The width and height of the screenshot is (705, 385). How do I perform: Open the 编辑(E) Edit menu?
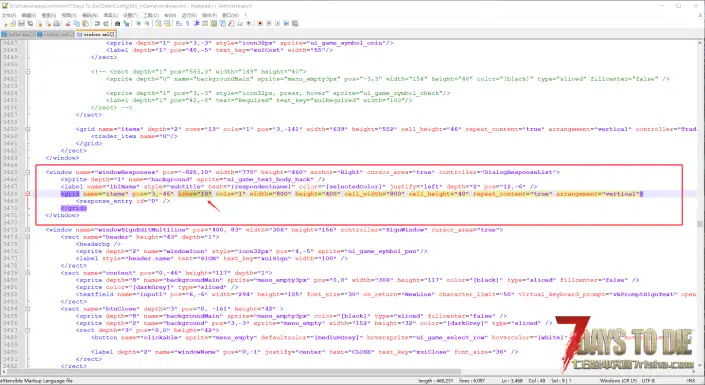[x=29, y=15]
